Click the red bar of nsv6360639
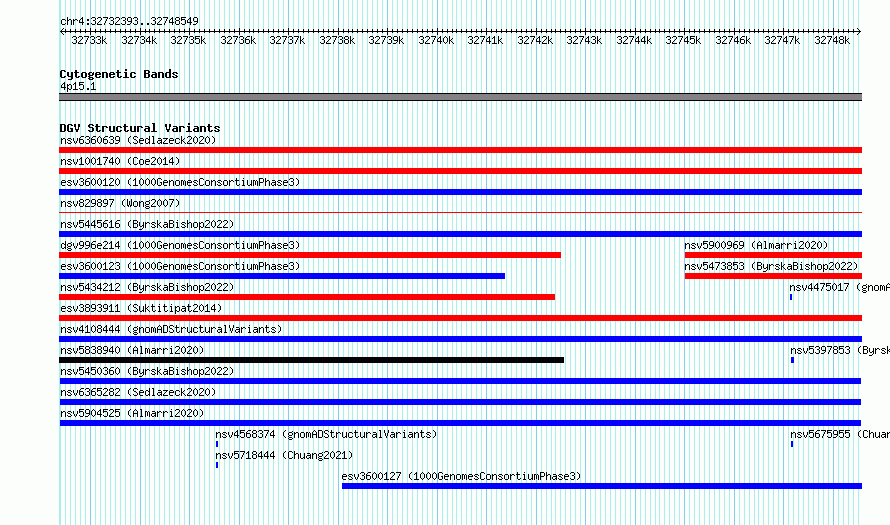The height and width of the screenshot is (525, 890). pos(460,150)
